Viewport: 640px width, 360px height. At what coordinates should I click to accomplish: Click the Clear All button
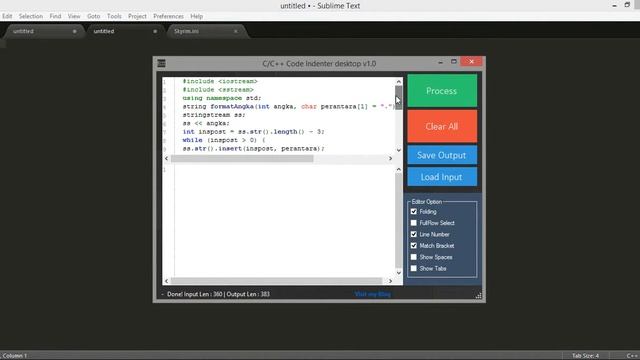(x=442, y=126)
